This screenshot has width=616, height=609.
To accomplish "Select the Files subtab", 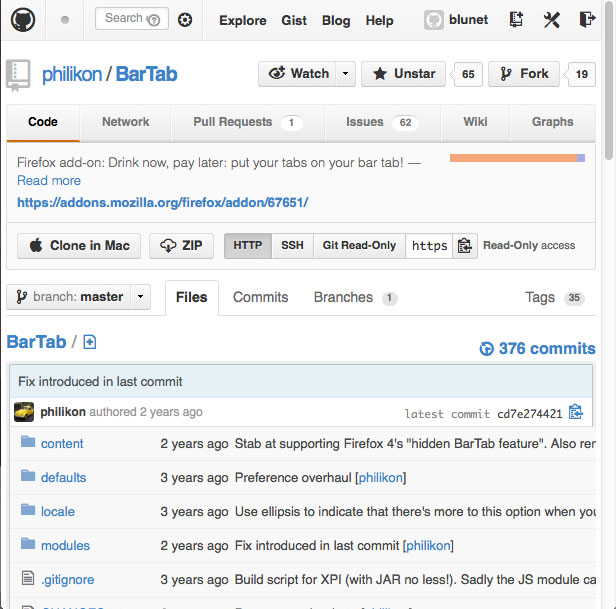I will 191,297.
